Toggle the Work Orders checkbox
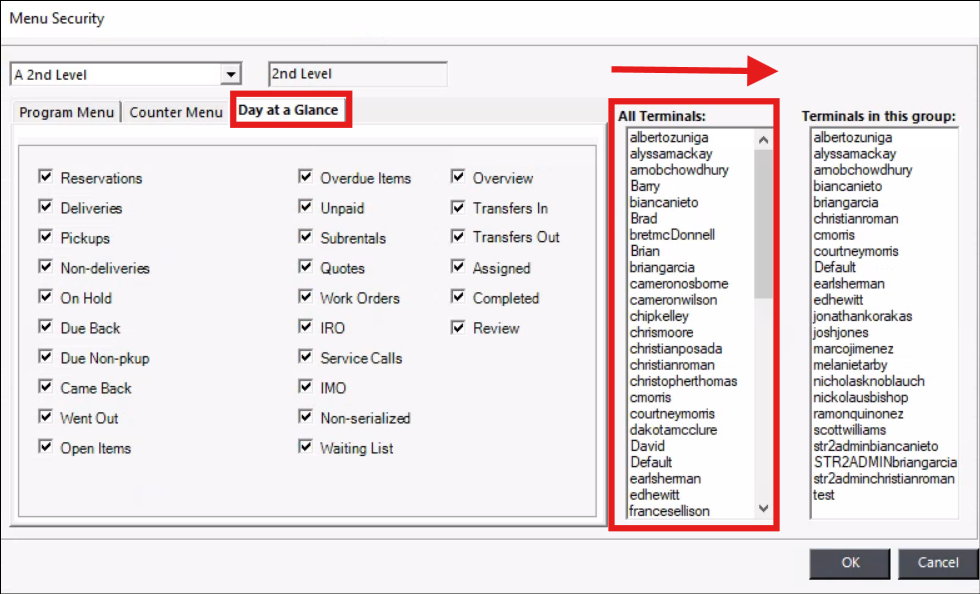Image resolution: width=980 pixels, height=594 pixels. pos(305,297)
